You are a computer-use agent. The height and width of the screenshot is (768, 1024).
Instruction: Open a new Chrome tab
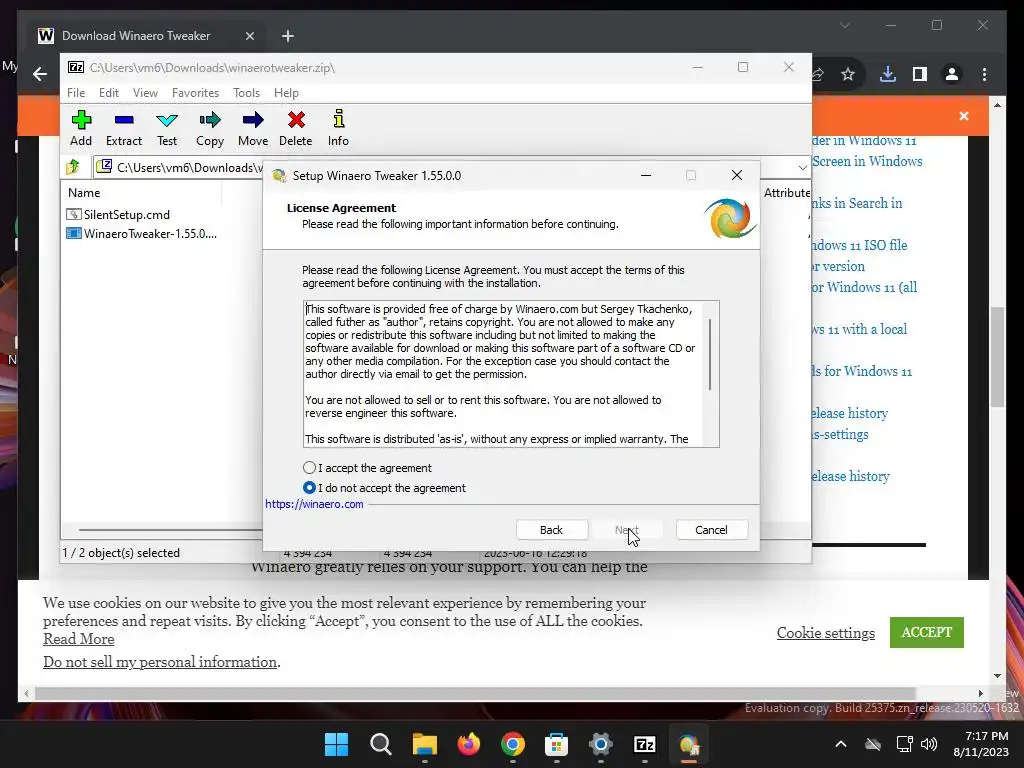pos(288,36)
